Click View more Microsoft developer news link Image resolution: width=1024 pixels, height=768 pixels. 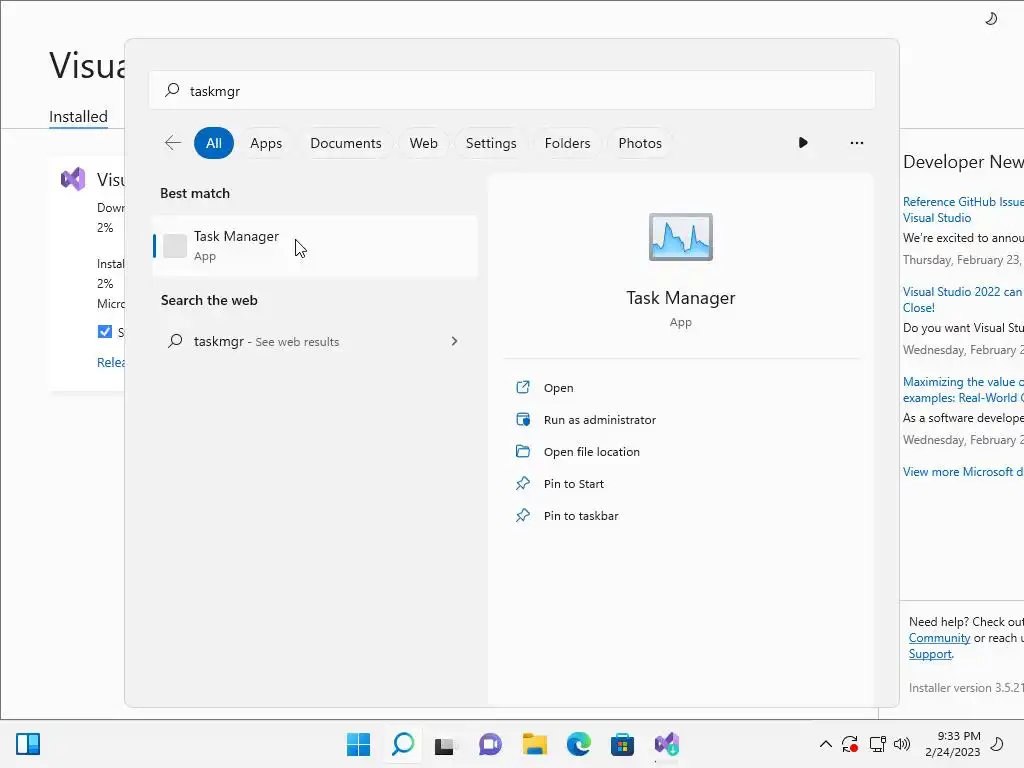963,472
